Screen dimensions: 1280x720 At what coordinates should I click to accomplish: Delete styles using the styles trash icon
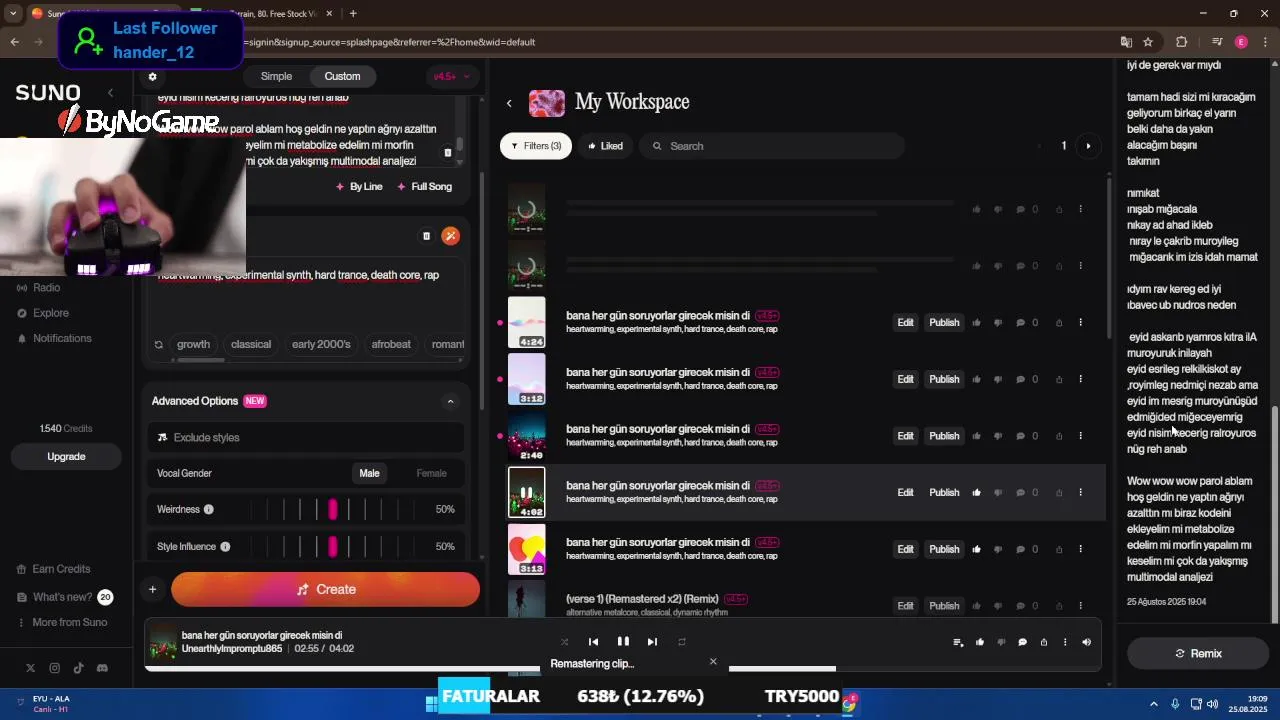pyautogui.click(x=426, y=236)
